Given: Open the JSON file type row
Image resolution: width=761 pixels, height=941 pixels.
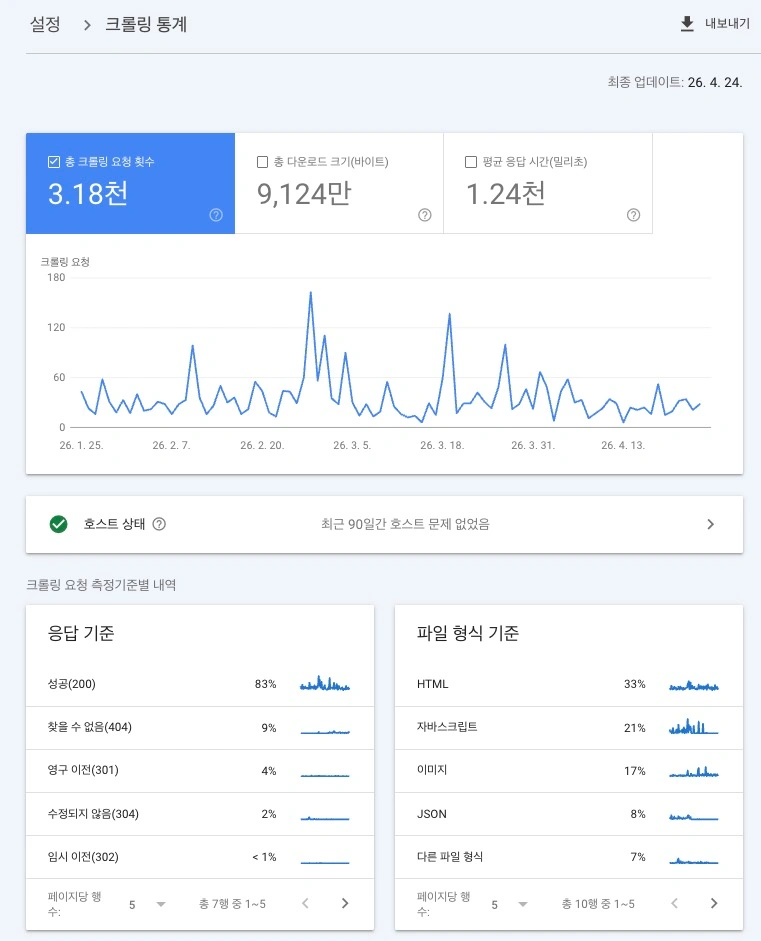Looking at the screenshot, I should pos(569,814).
